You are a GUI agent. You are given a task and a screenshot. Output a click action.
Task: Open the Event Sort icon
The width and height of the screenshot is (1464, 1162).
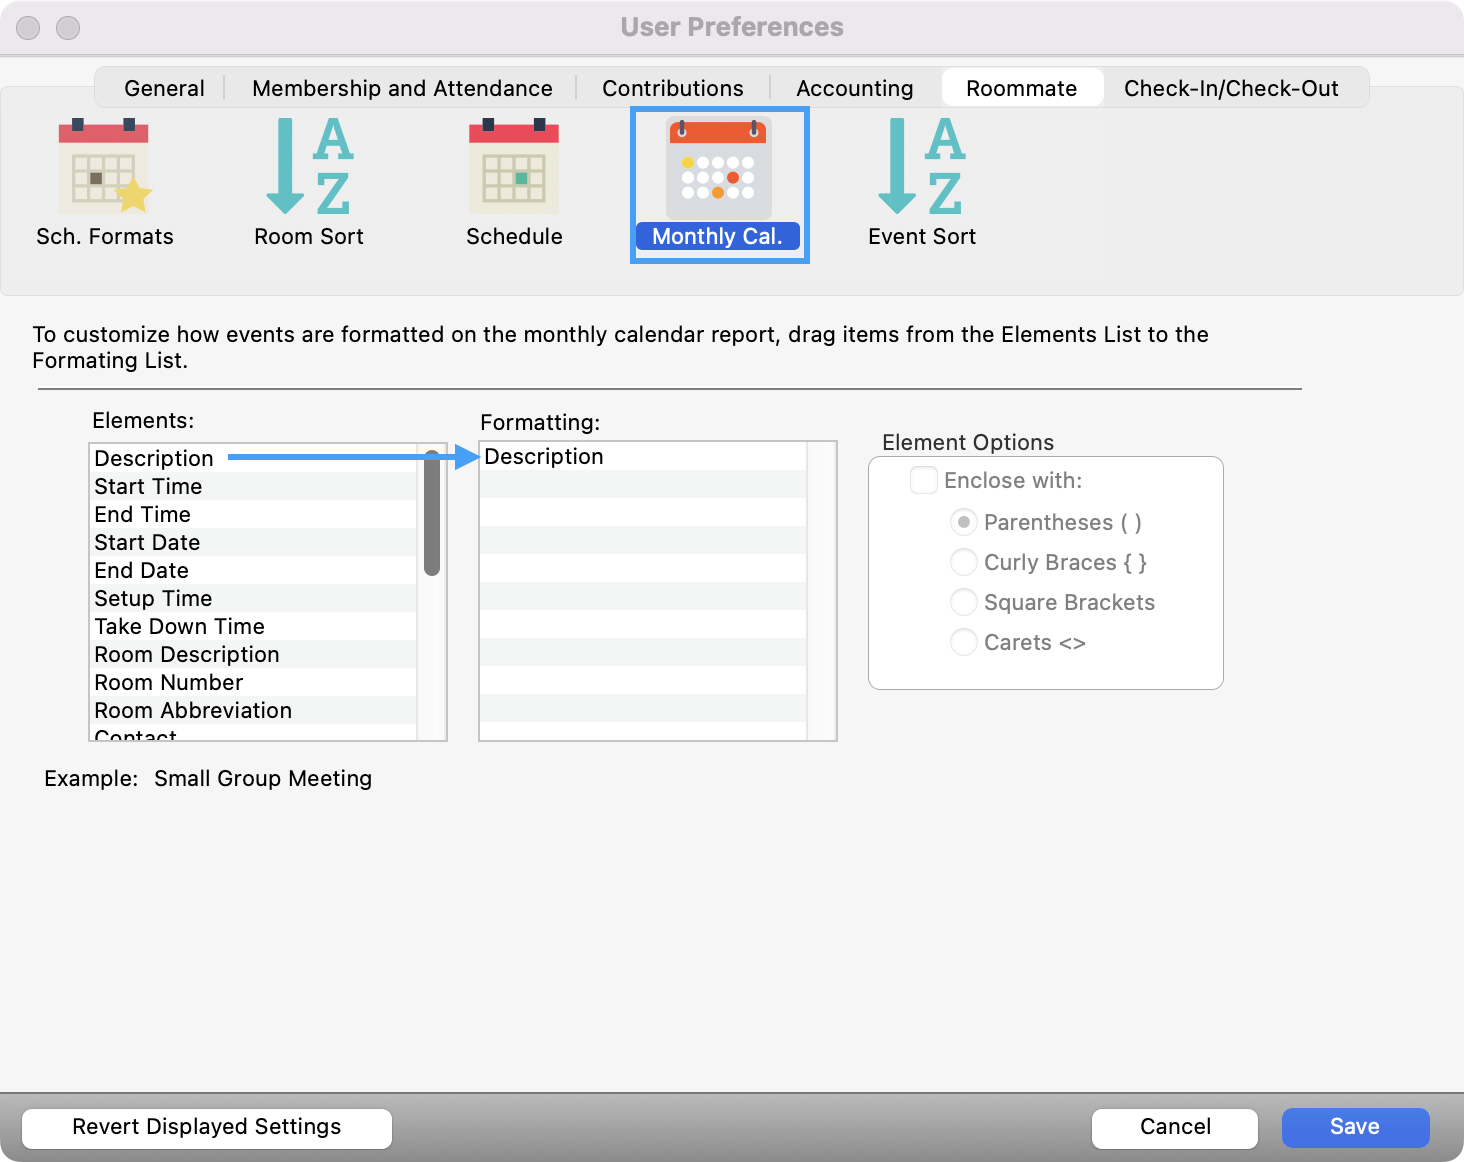coord(921,182)
